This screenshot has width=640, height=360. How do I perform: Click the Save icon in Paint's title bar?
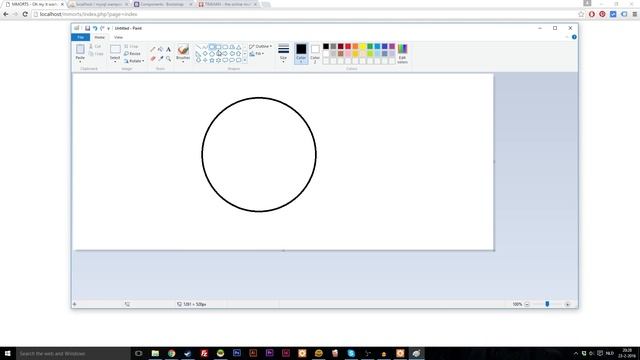tap(87, 28)
